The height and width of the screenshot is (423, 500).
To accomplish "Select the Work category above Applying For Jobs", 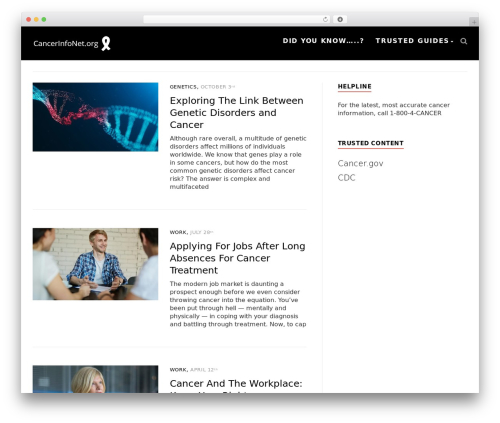I will [x=178, y=232].
